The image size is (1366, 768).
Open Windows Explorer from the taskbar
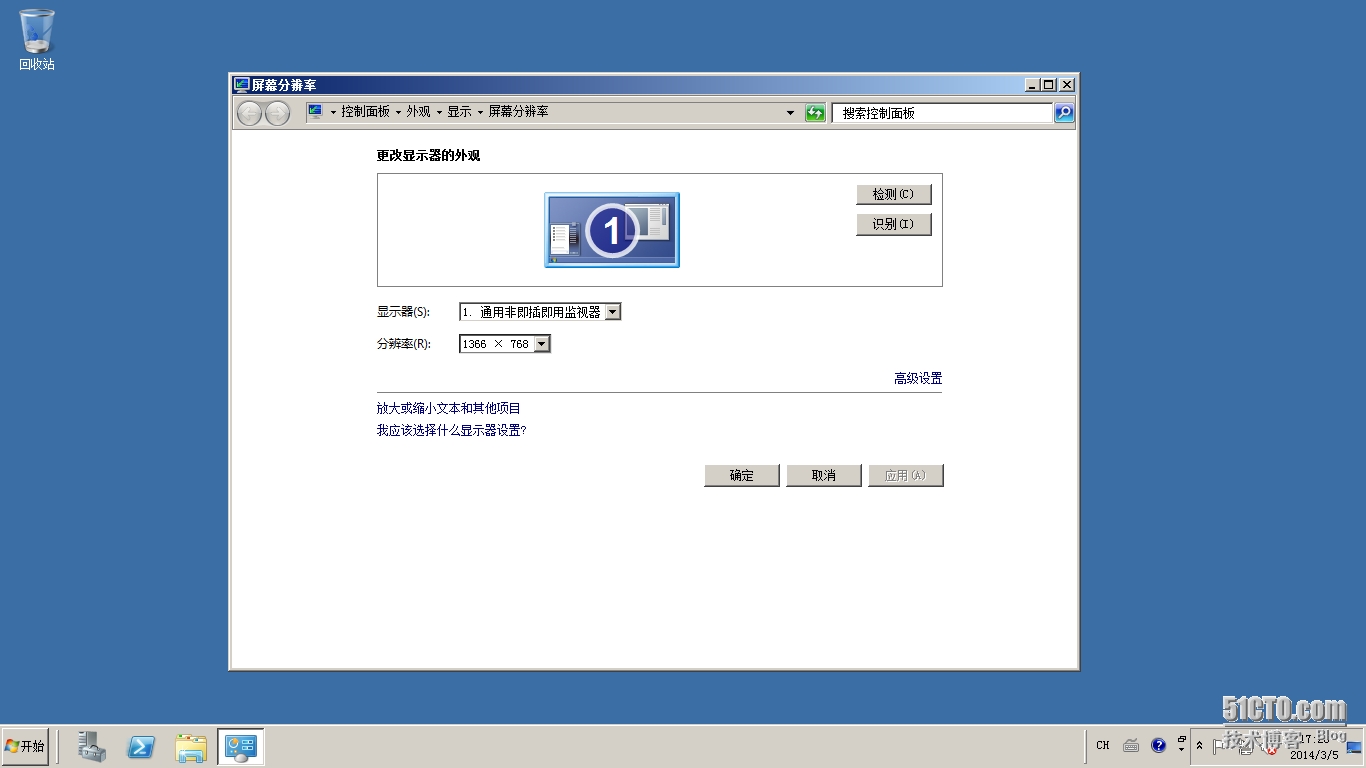coord(189,746)
